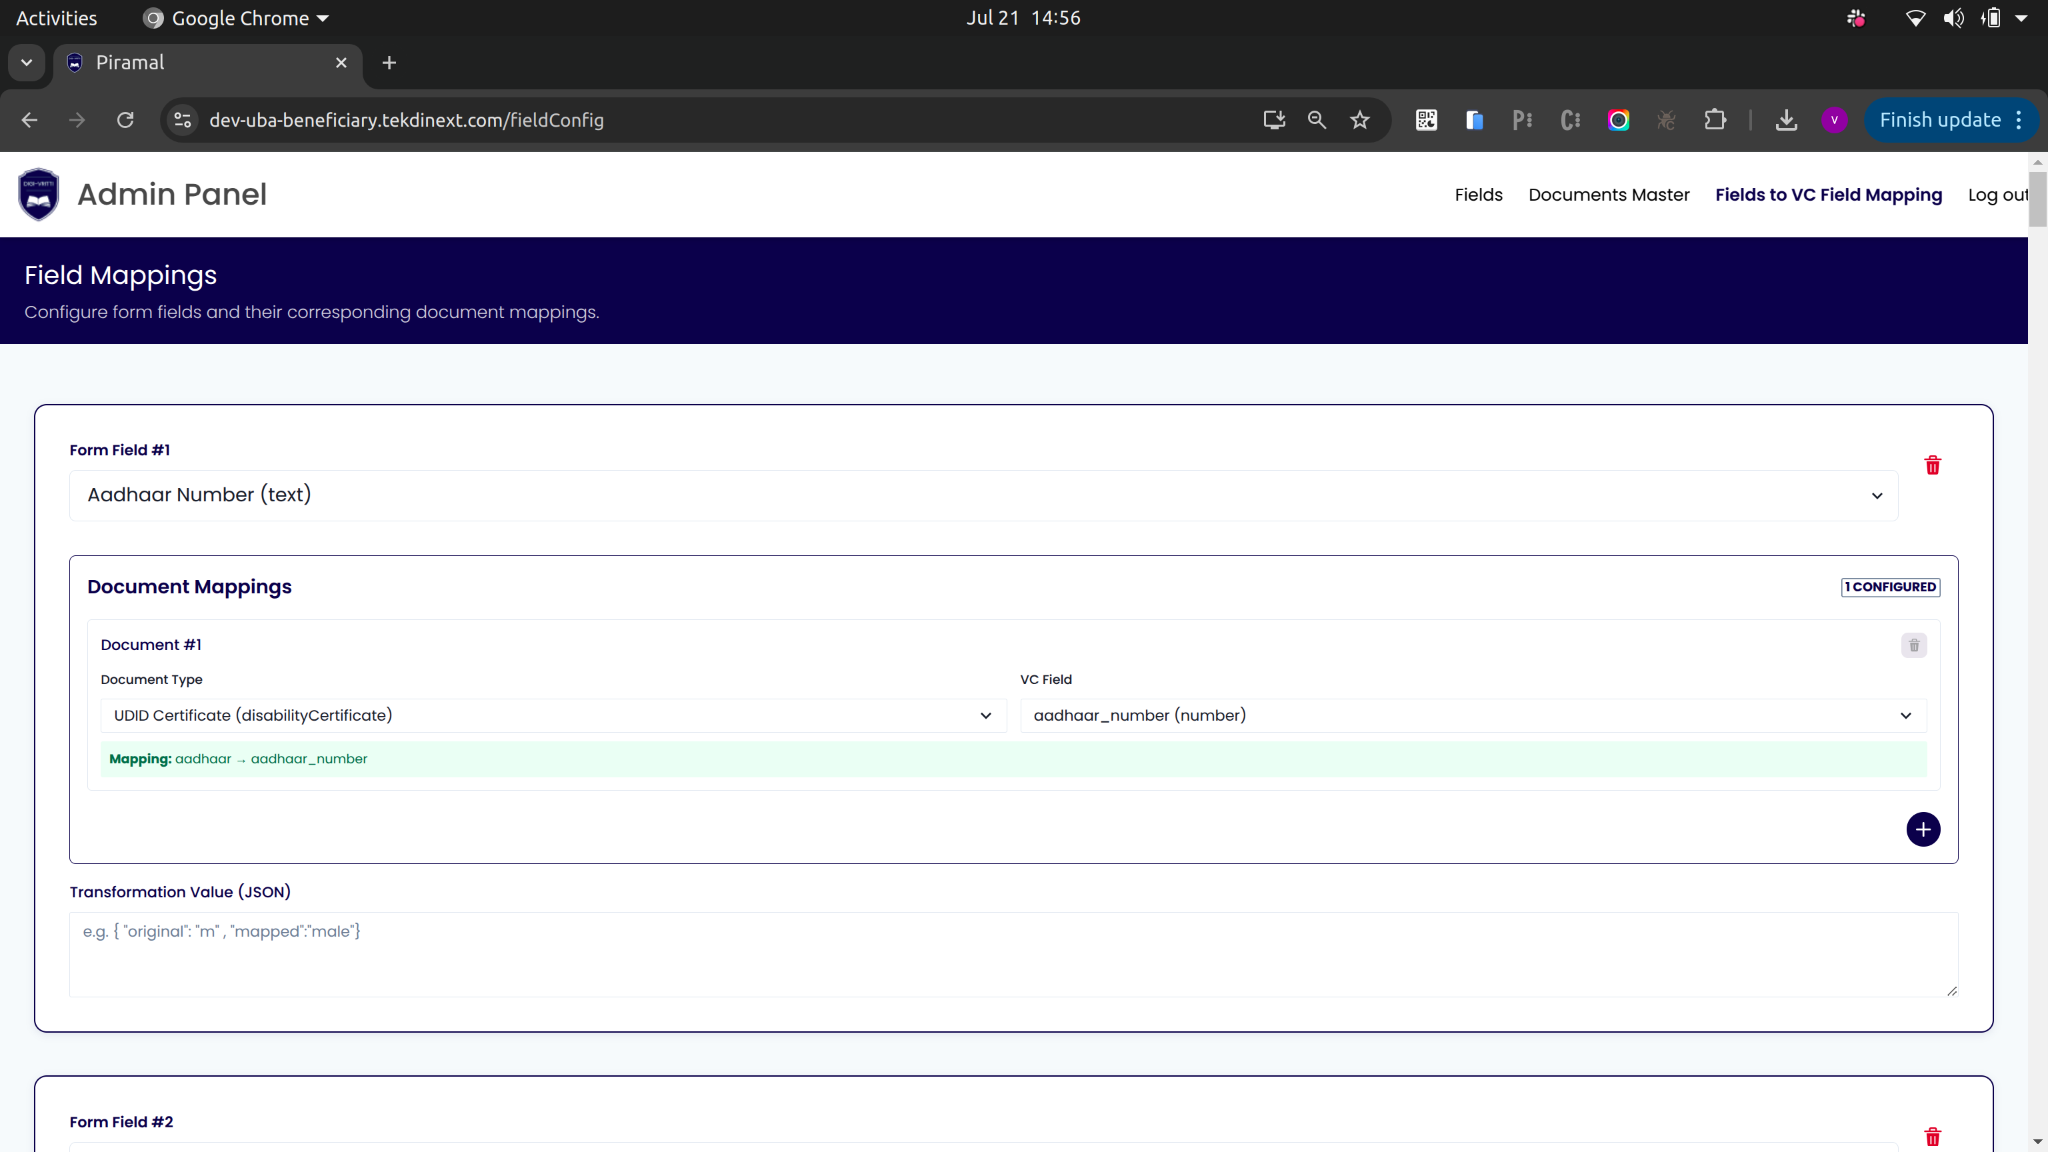Reload the page with the refresh icon
The image size is (2048, 1152).
pyautogui.click(x=125, y=120)
